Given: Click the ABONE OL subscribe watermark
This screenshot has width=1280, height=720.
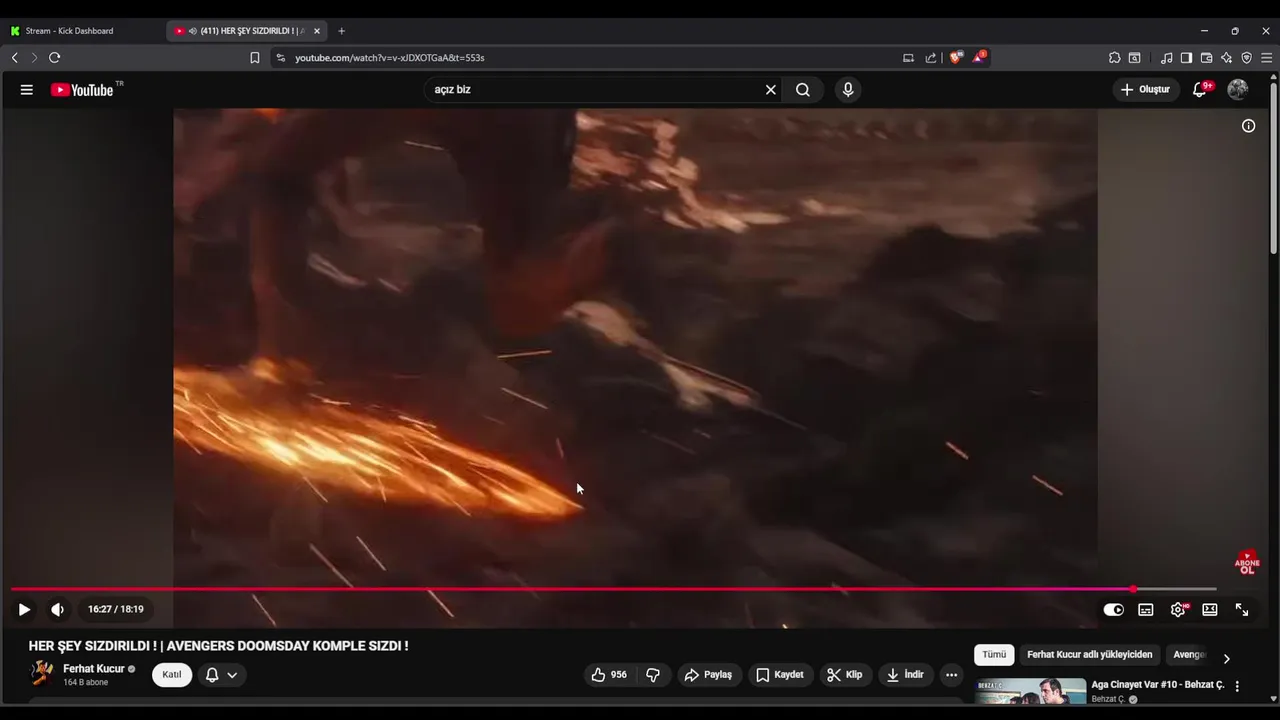Looking at the screenshot, I should 1247,563.
